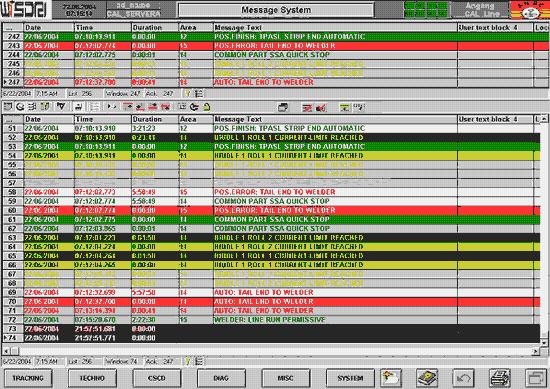Click the Window: 247 status bar field
Screen dimensions: 550x389
click(x=123, y=94)
